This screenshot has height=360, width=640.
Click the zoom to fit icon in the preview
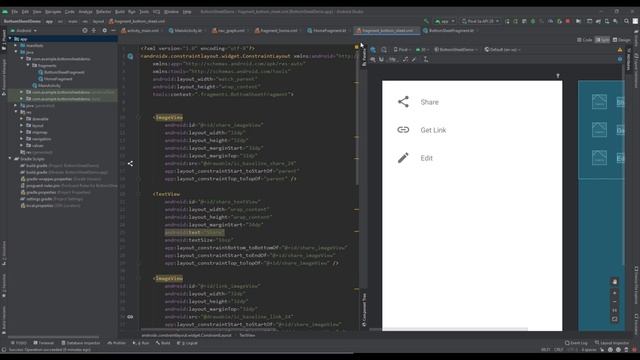click(615, 319)
